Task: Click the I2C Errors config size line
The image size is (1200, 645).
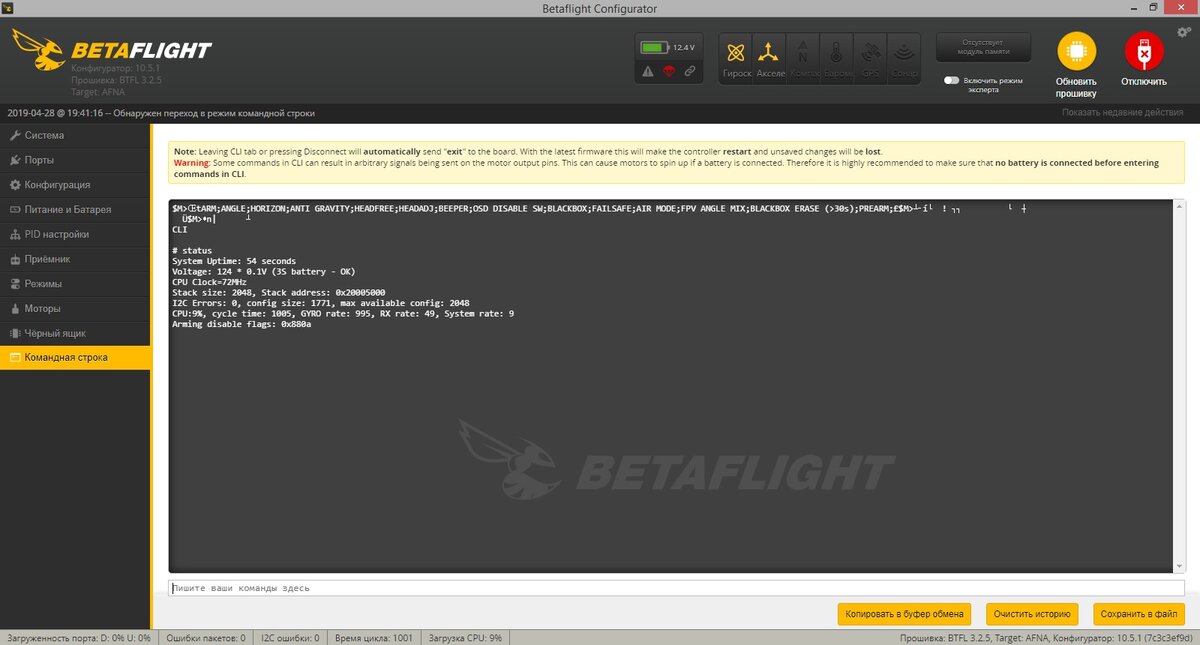Action: click(321, 303)
